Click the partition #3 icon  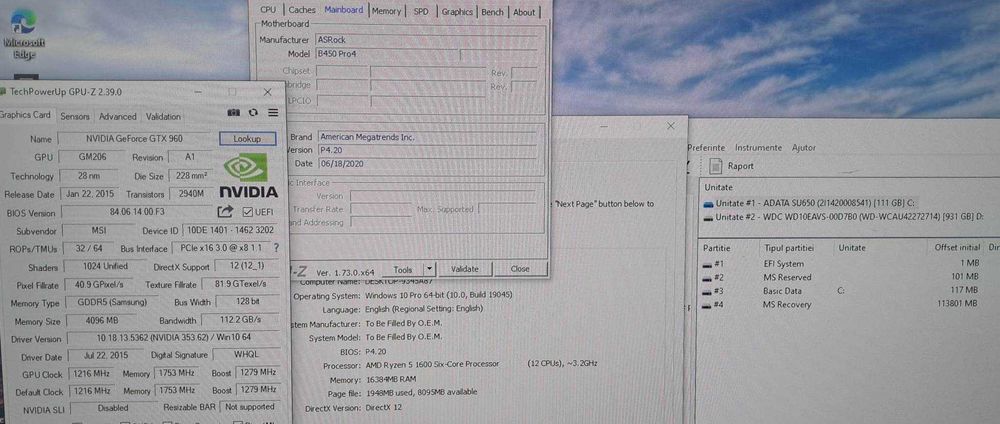point(707,291)
